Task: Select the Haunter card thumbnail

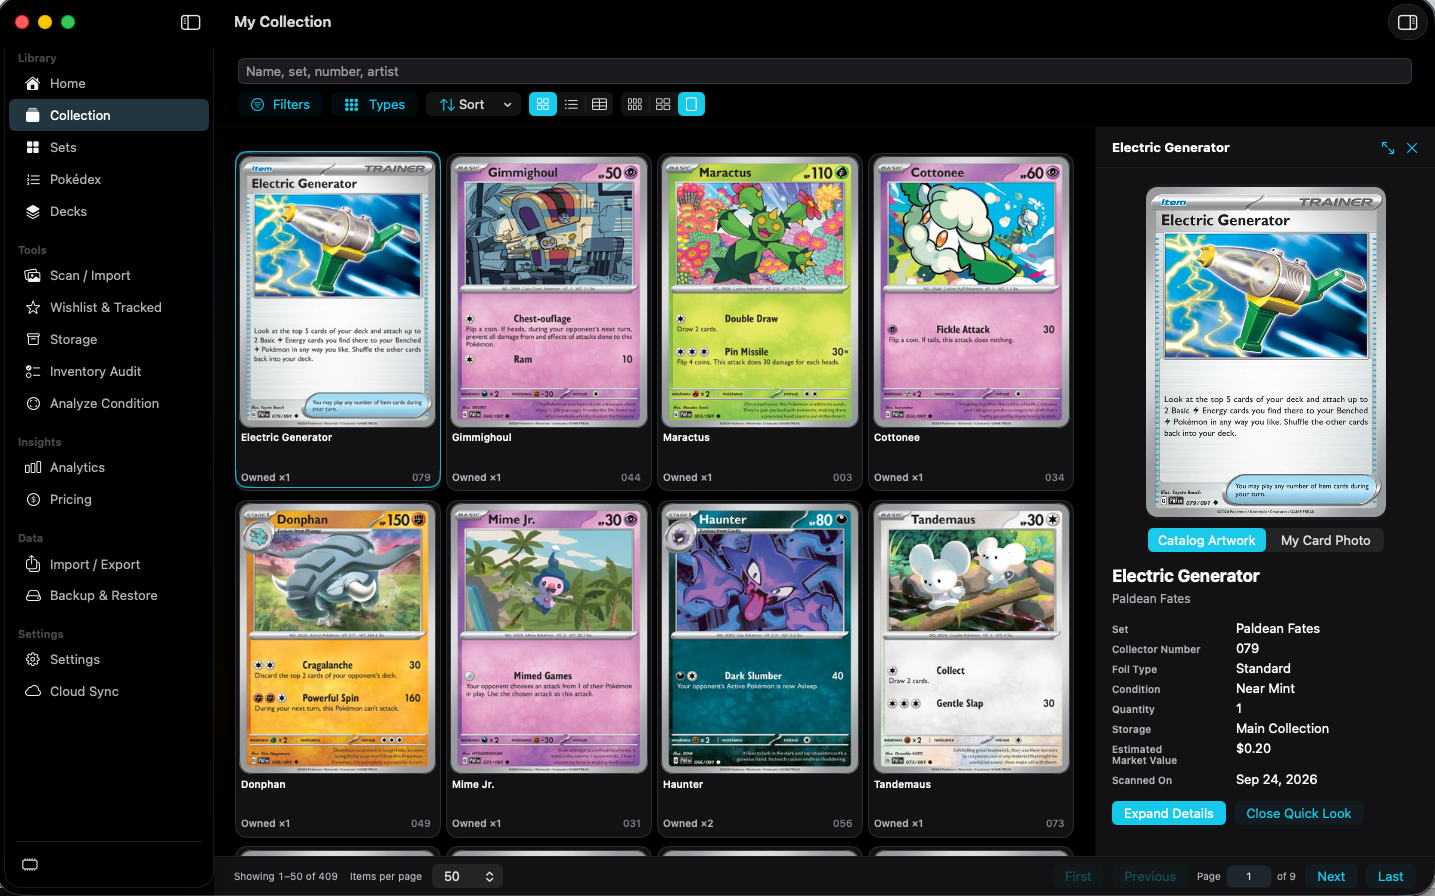Action: (760, 638)
